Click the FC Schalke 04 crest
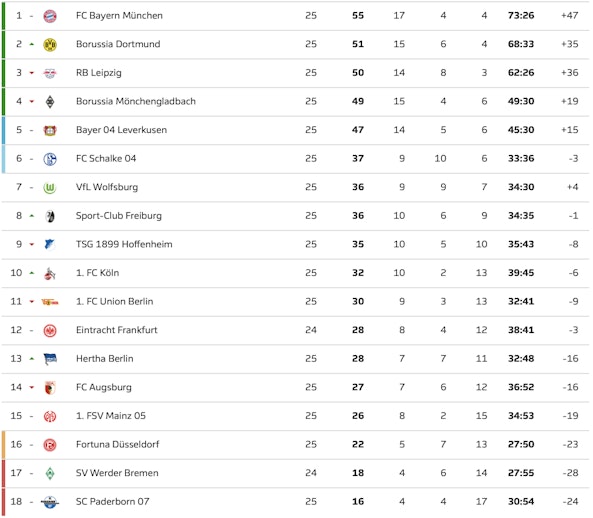Image resolution: width=593 pixels, height=518 pixels. click(x=50, y=159)
